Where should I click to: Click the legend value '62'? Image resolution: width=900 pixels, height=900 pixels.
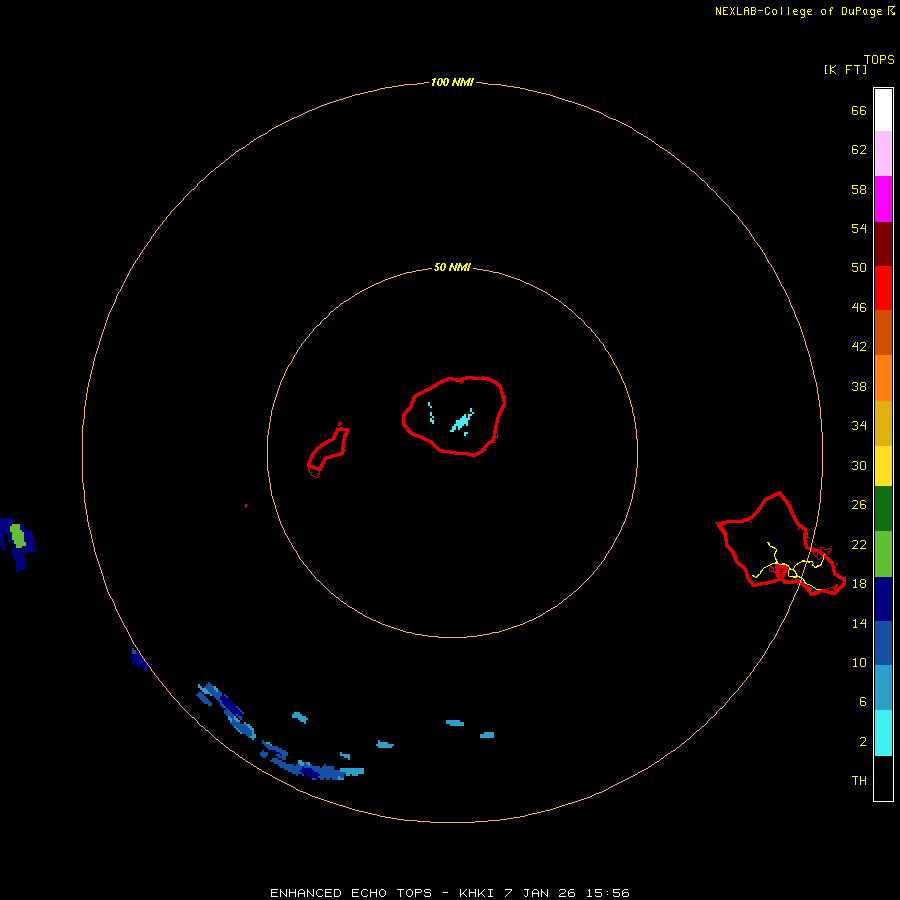coord(859,149)
